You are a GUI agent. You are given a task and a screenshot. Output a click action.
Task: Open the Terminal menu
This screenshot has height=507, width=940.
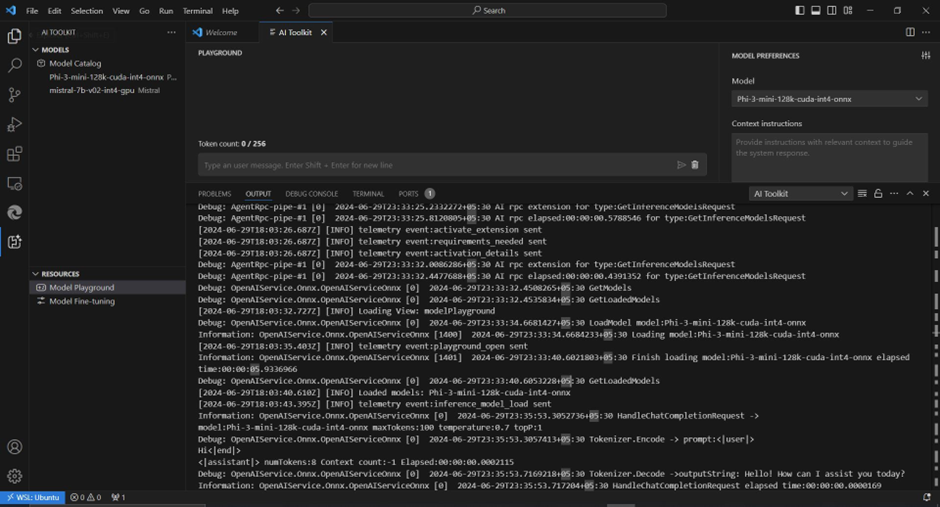click(197, 11)
